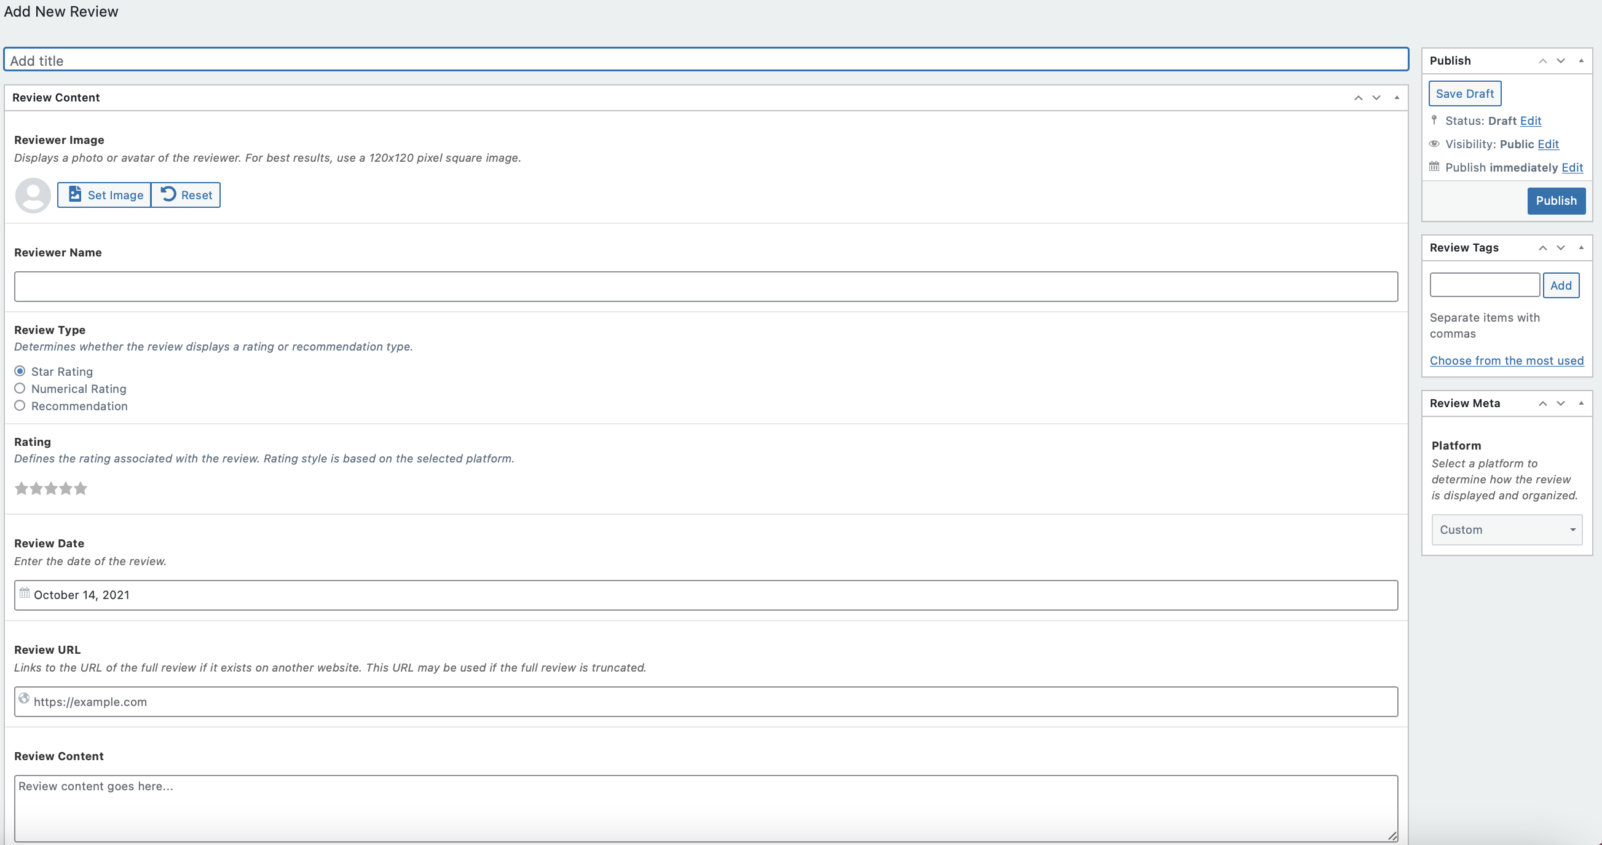Move the Review Tags panel up
The image size is (1602, 845).
pyautogui.click(x=1543, y=248)
